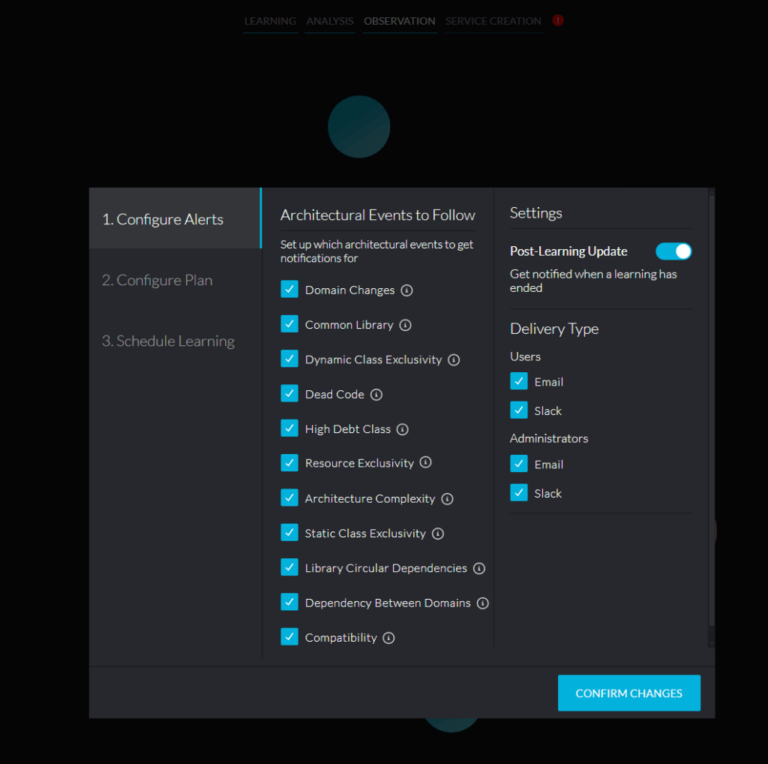Uncheck the Domain Changes checkbox
Screen dimensions: 768x764
point(289,290)
